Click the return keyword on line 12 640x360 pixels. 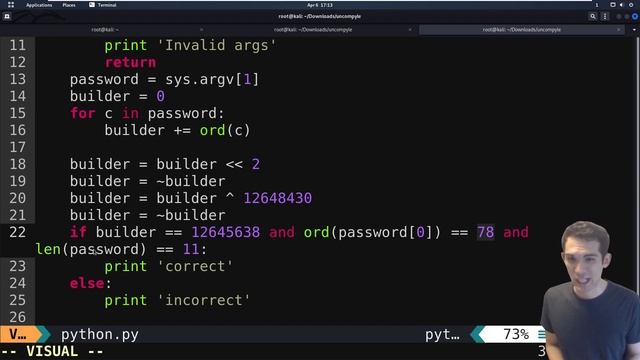(130, 62)
